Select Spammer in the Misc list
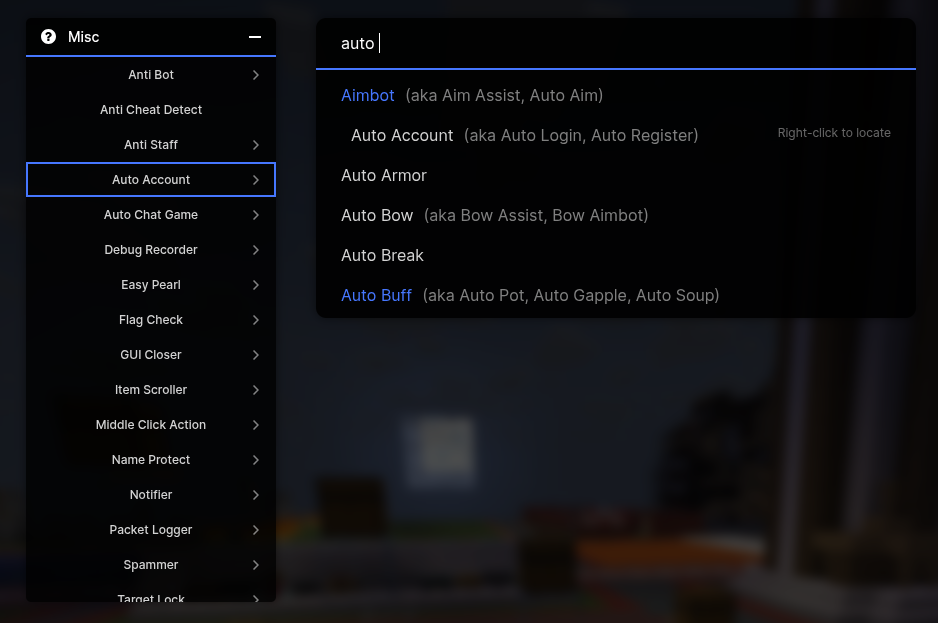The width and height of the screenshot is (938, 623). click(x=151, y=565)
